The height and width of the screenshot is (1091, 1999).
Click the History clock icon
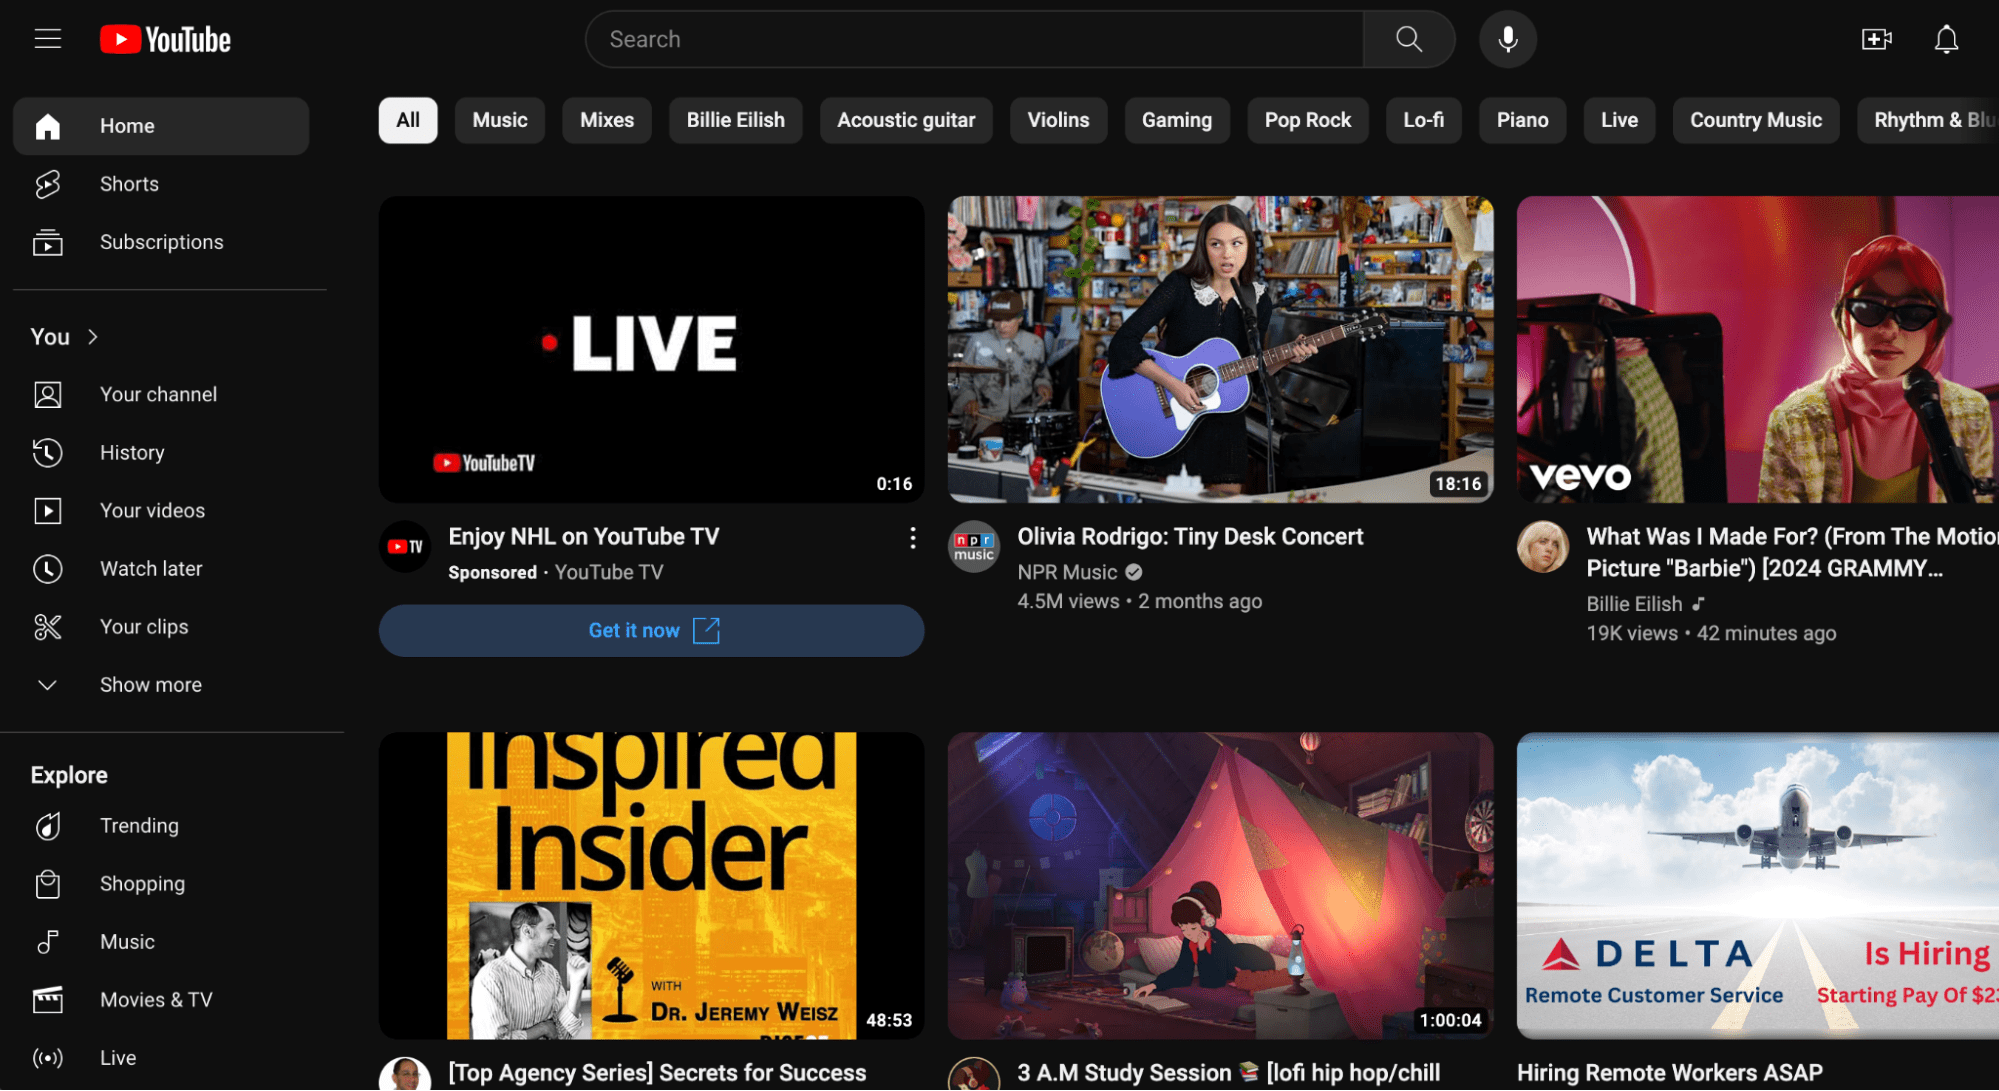(x=48, y=452)
